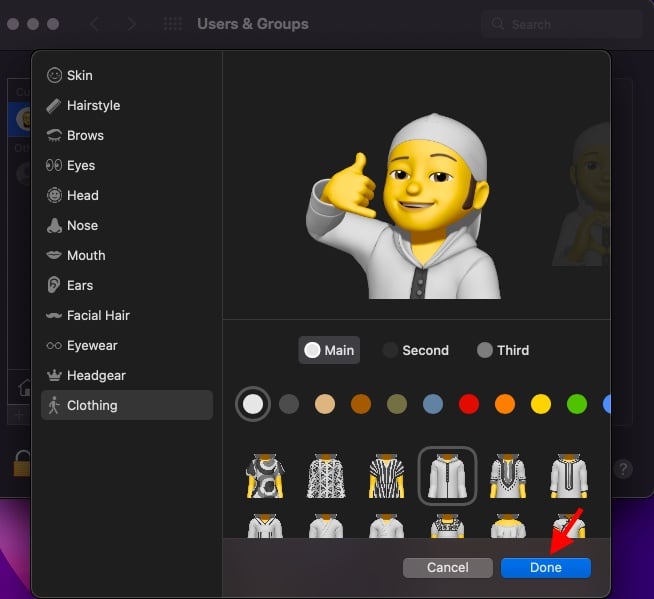Select the Skin category icon
The width and height of the screenshot is (654, 599).
54,76
